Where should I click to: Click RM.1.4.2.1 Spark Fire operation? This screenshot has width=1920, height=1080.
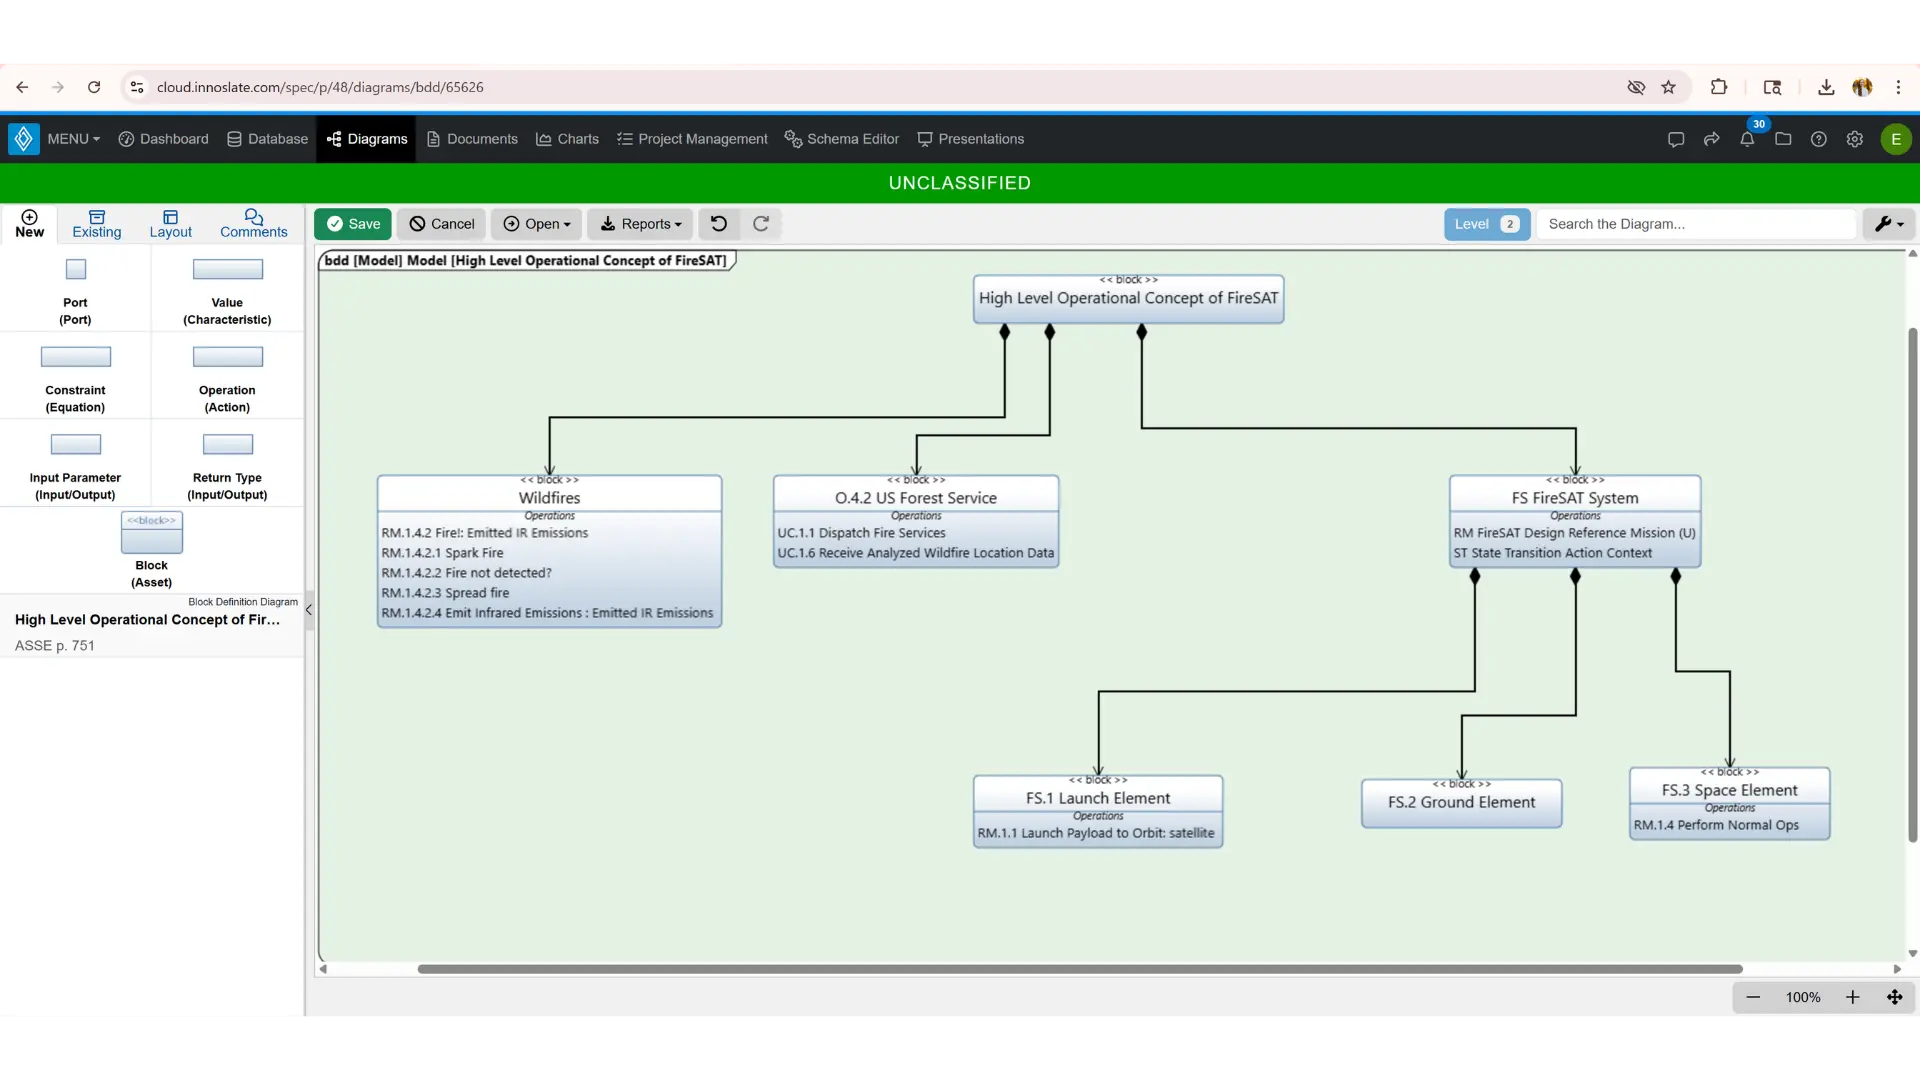pyautogui.click(x=442, y=553)
